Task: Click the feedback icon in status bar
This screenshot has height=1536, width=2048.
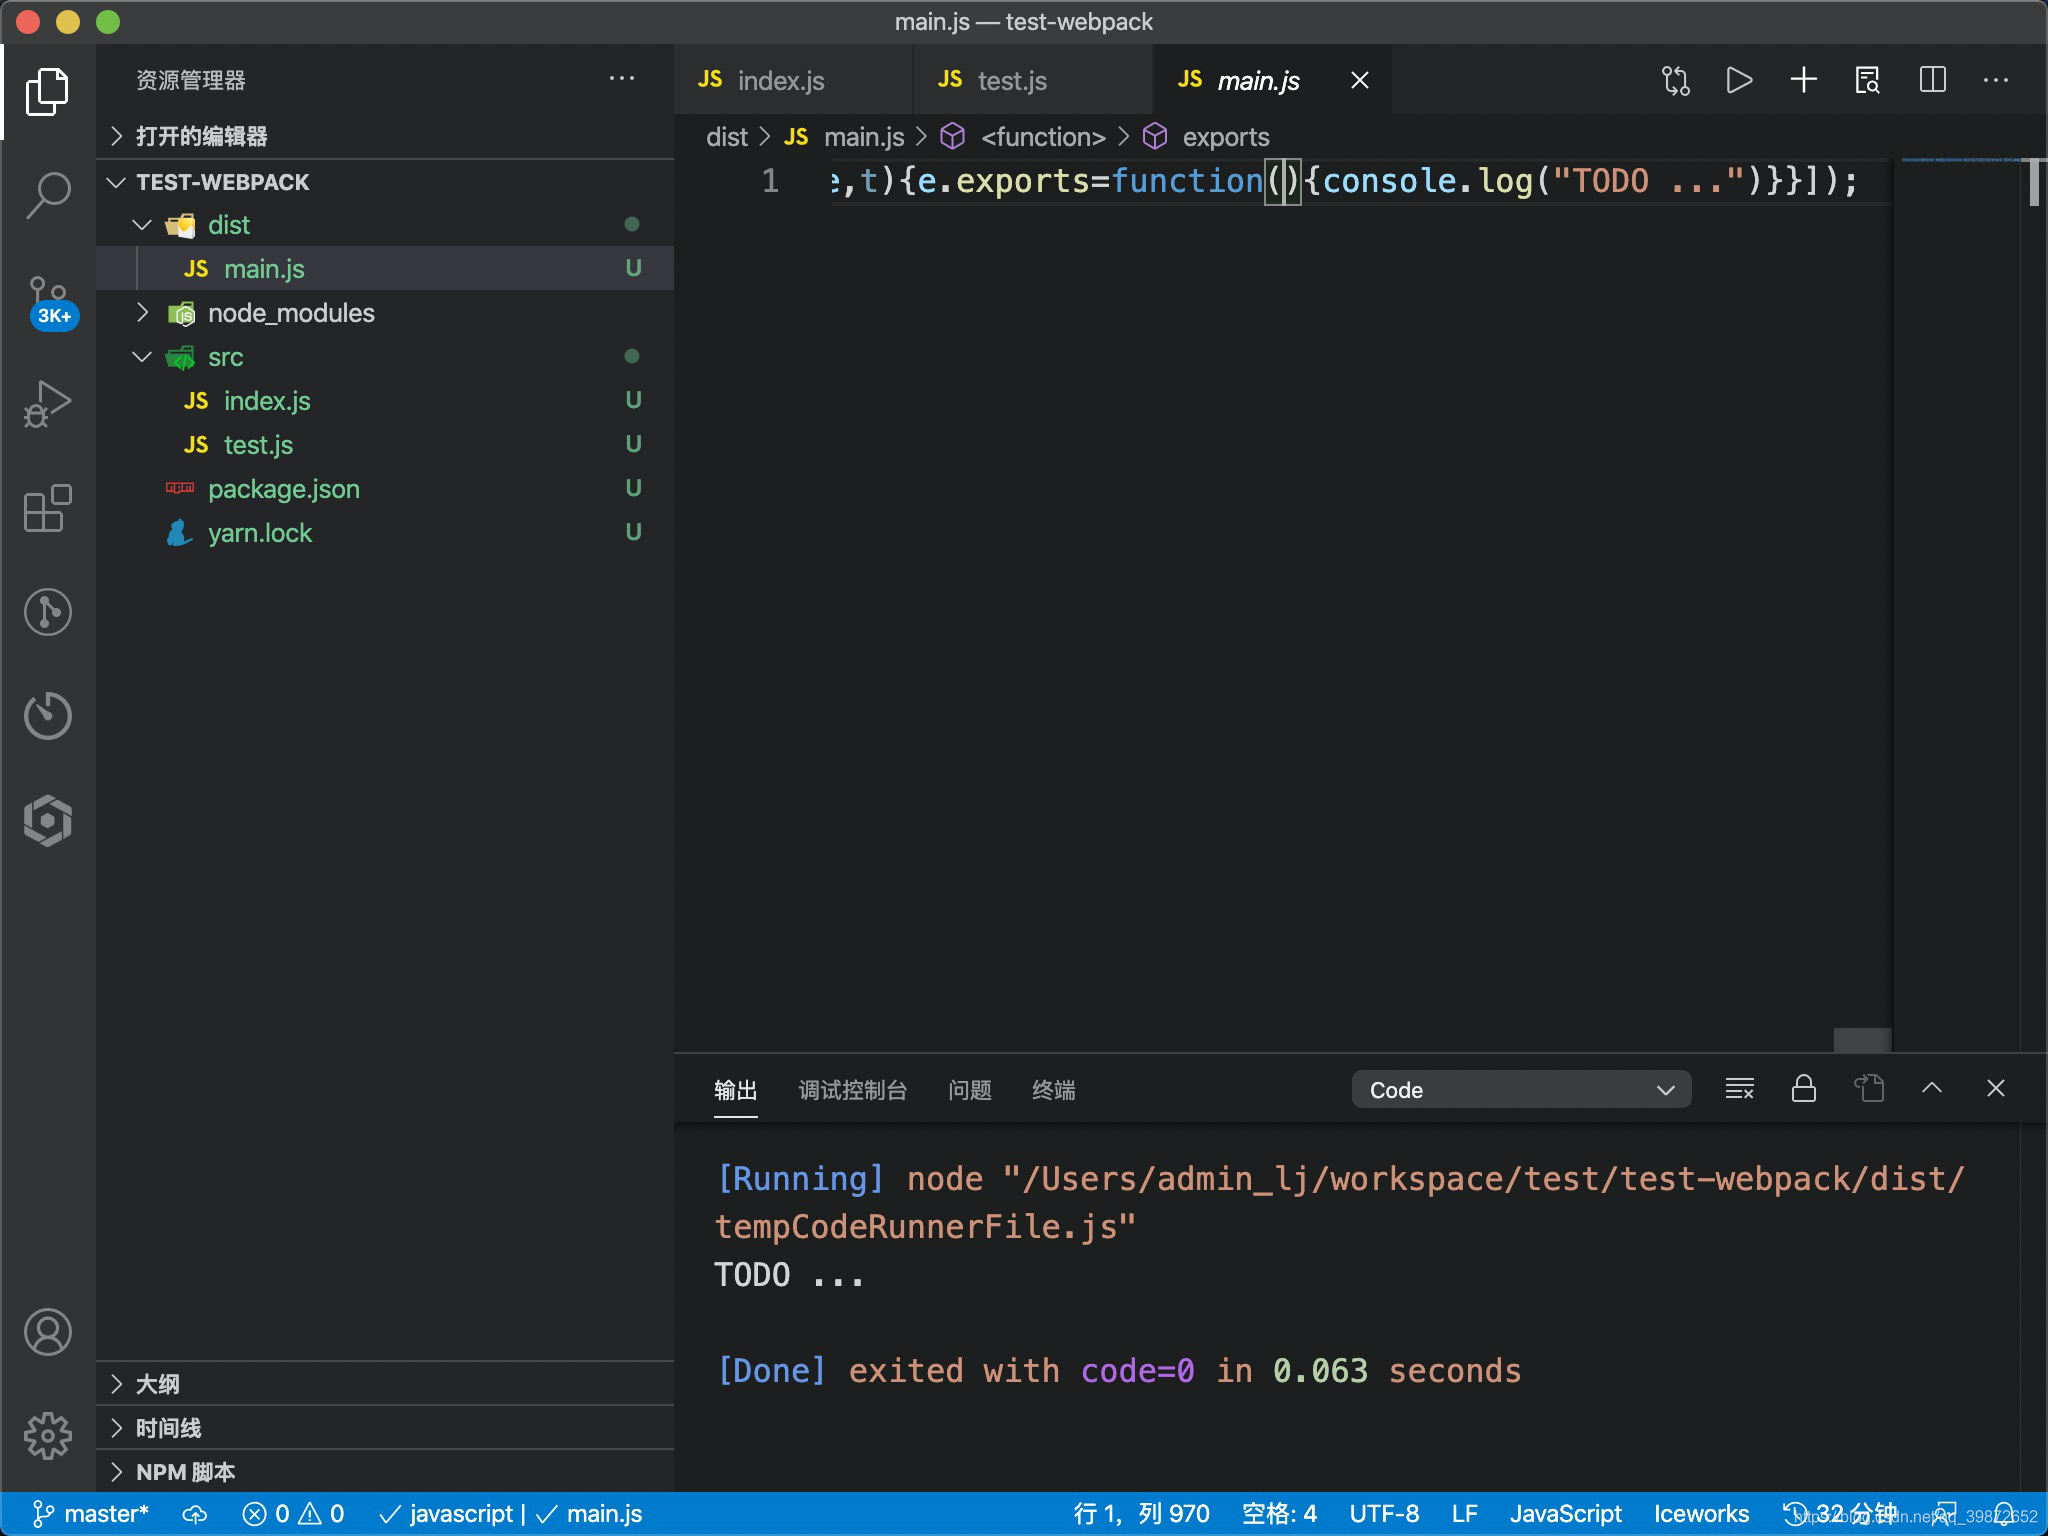Action: 1945,1514
